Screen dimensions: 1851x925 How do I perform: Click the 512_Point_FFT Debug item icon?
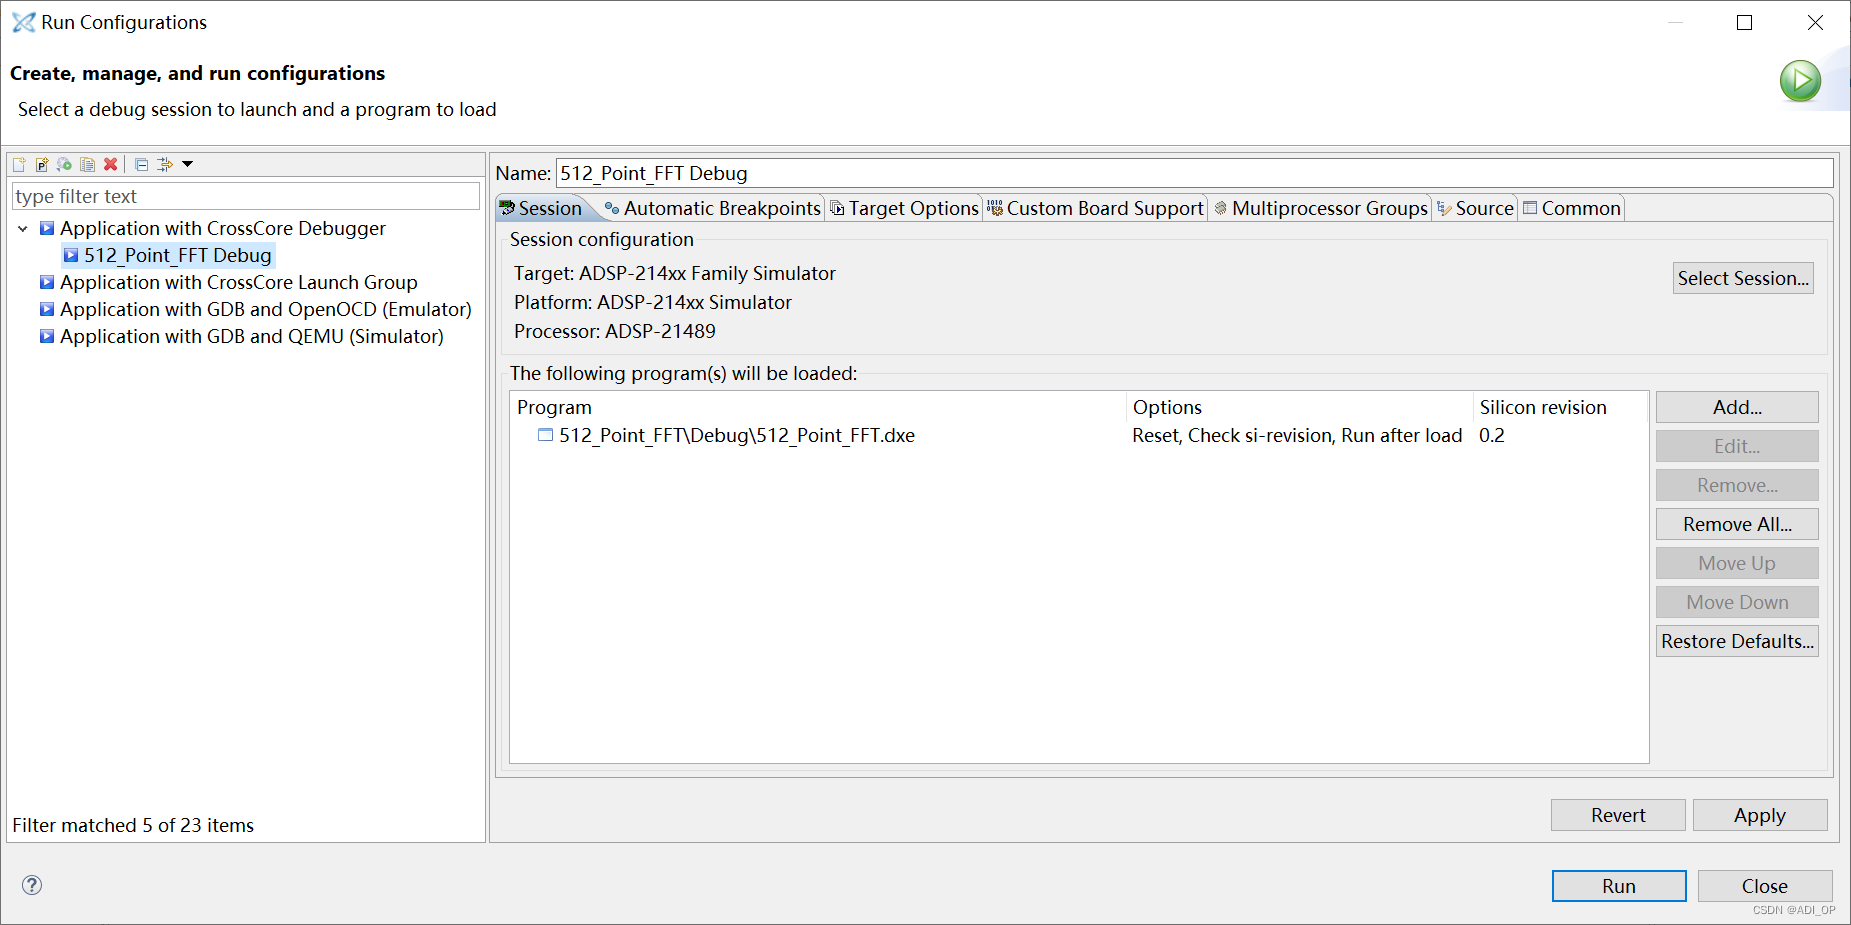[x=71, y=255]
